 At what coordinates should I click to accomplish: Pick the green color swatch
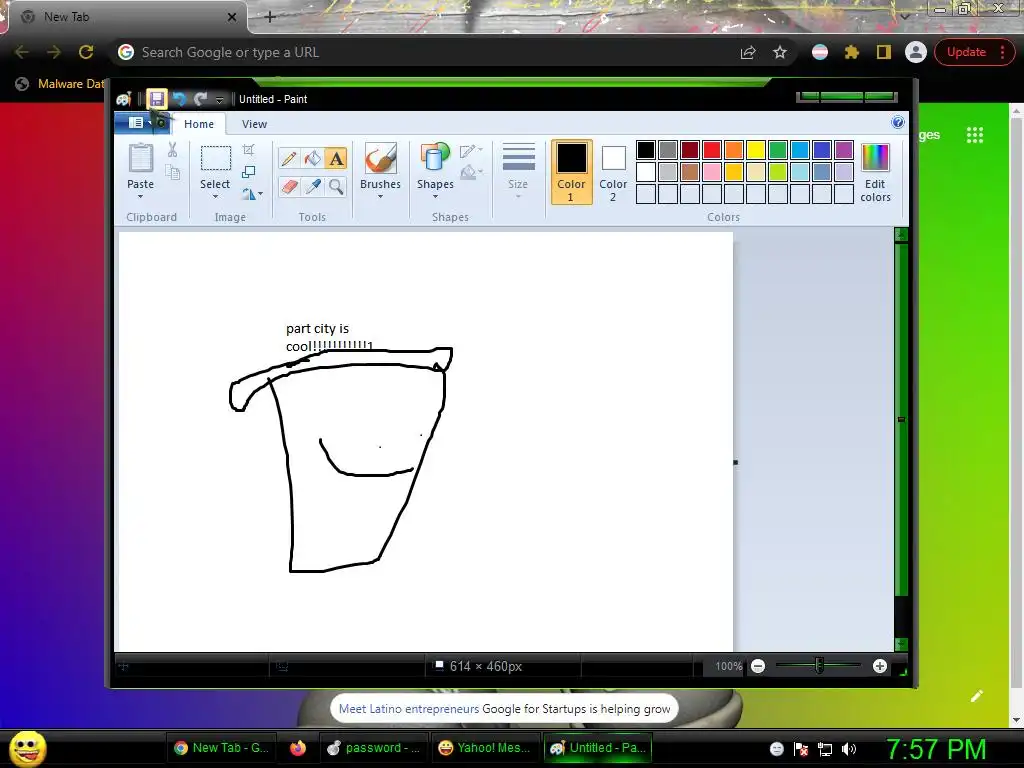(778, 150)
